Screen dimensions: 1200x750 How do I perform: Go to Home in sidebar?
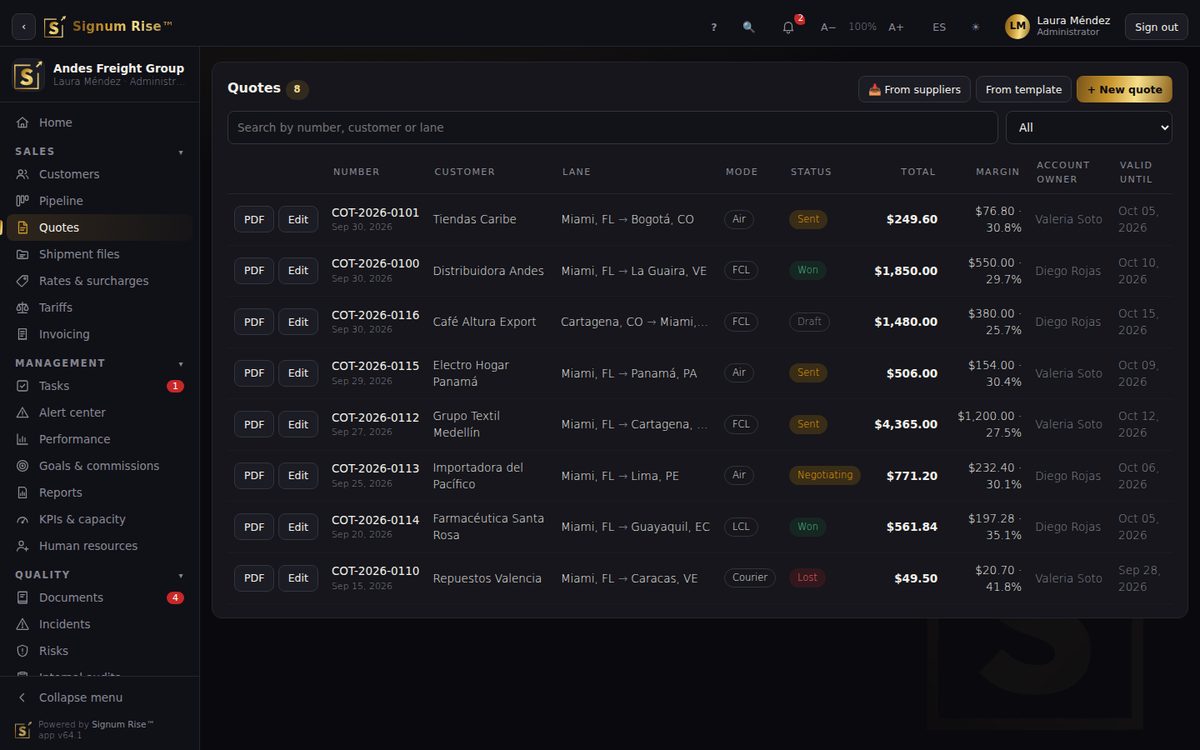99,122
